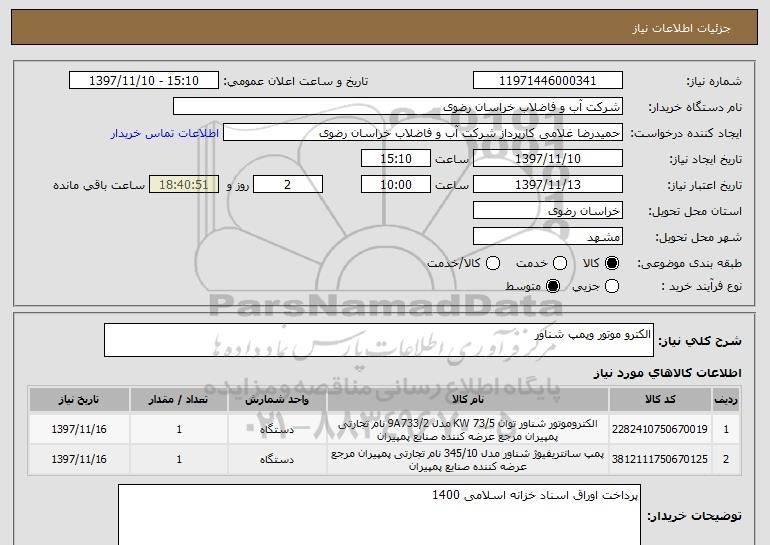Screen dimensions: 770x545
Task: Click the توضیحات خریدار label
Action: 694,516
